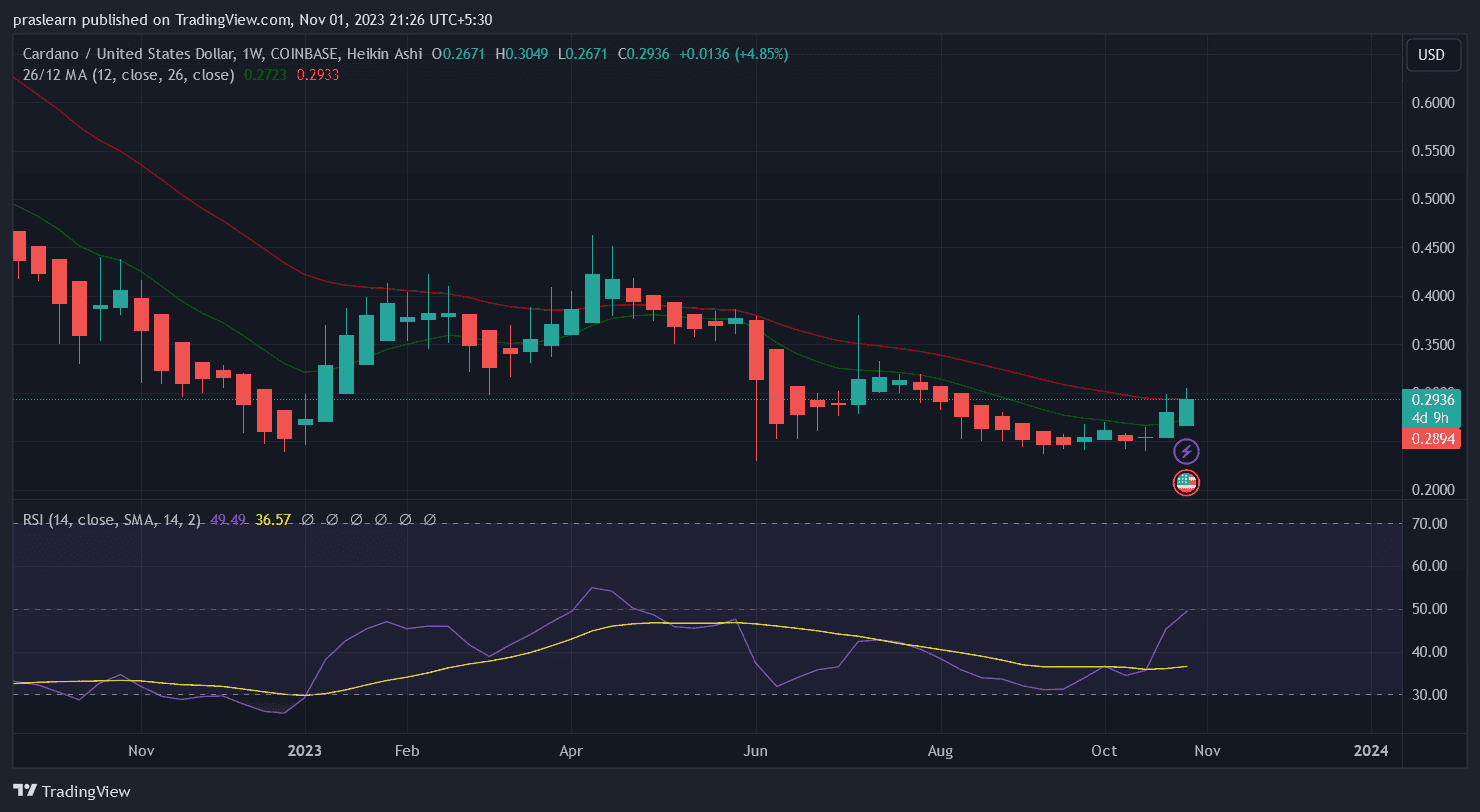Click the US flag economic event icon
This screenshot has width=1480, height=812.
coord(1185,483)
